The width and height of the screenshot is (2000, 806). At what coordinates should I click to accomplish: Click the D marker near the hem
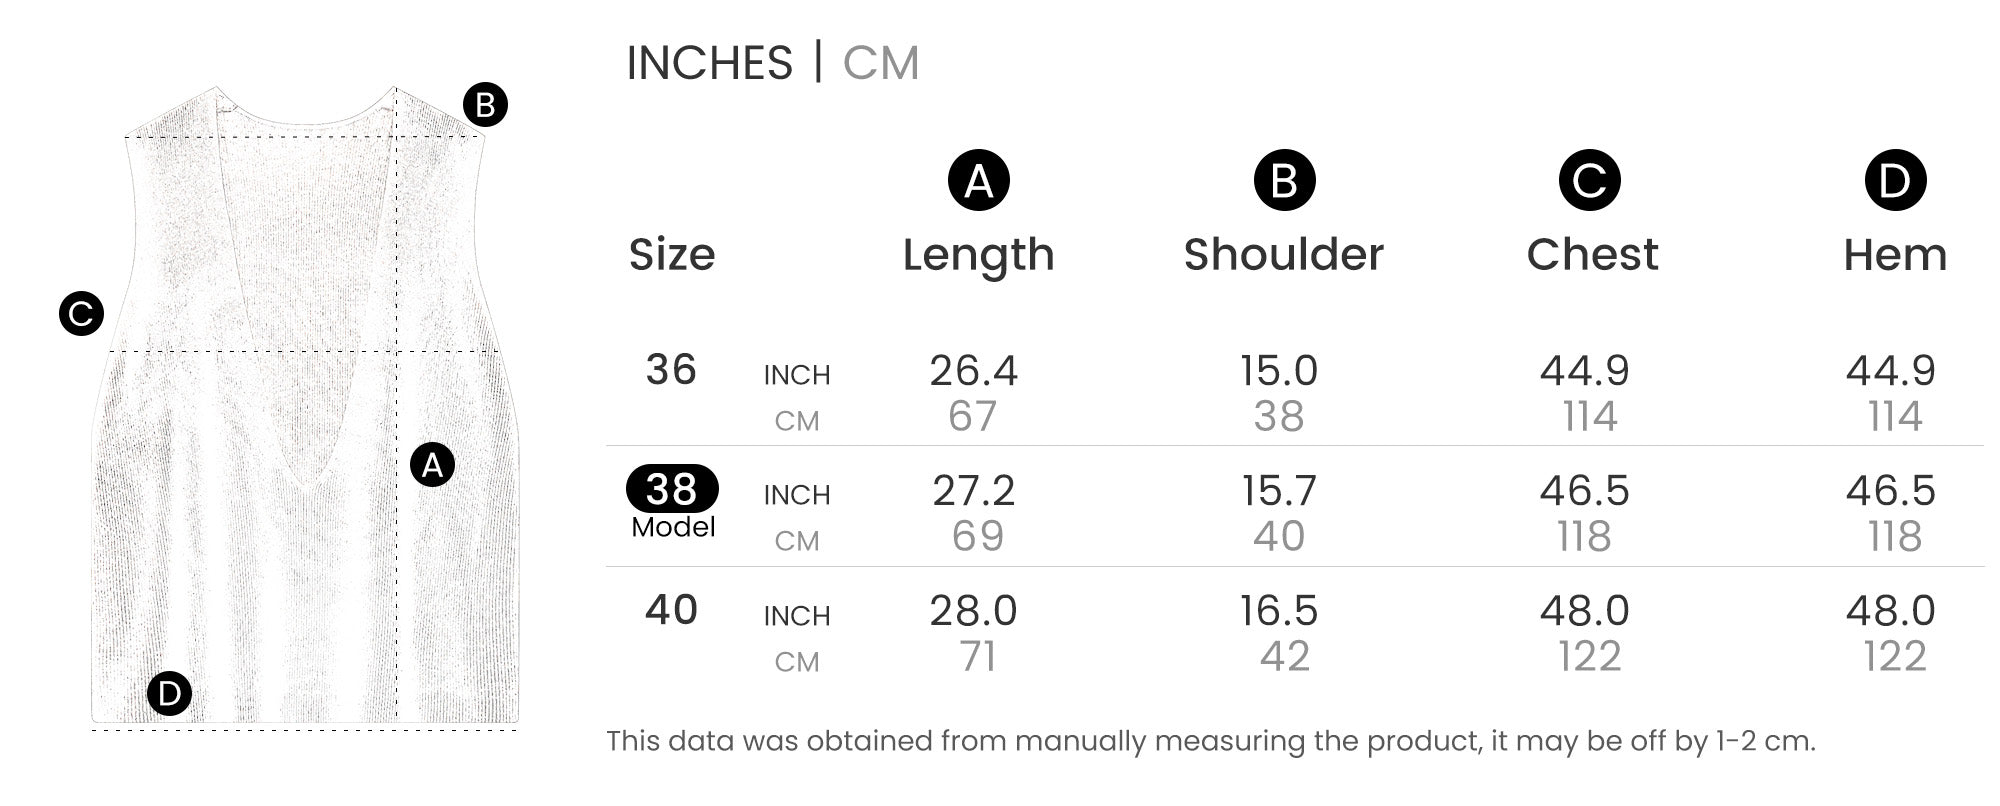(169, 694)
